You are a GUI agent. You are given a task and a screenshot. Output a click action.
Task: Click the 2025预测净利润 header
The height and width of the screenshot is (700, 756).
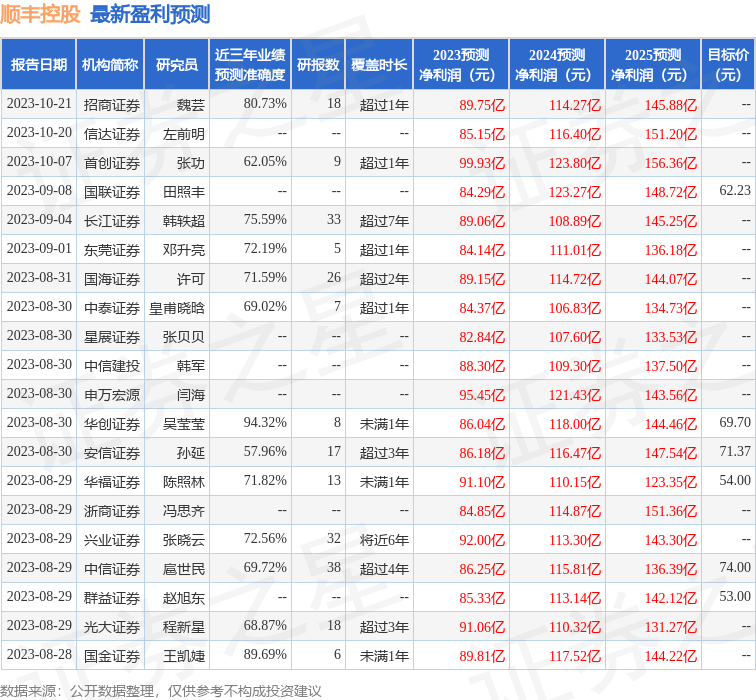[x=653, y=65]
